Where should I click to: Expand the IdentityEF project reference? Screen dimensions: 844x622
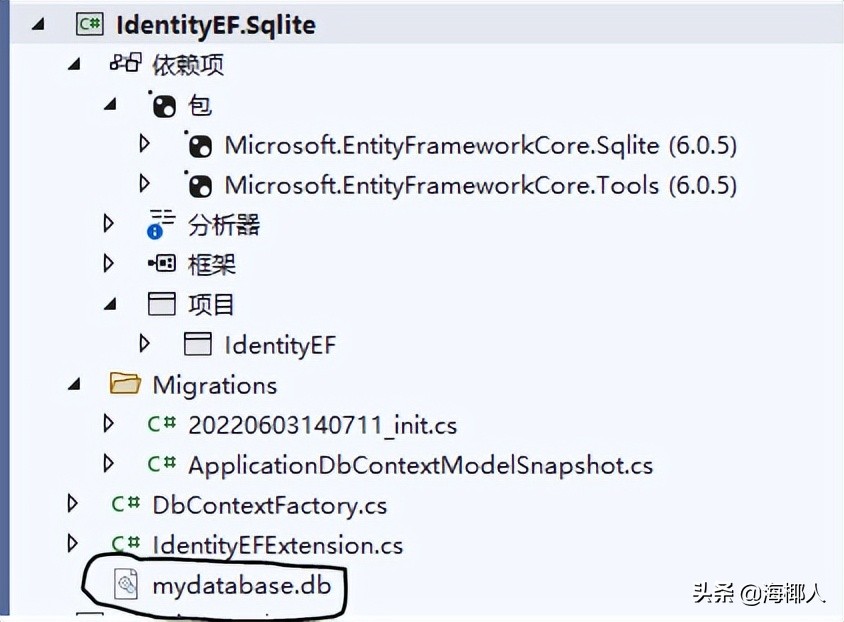[144, 343]
